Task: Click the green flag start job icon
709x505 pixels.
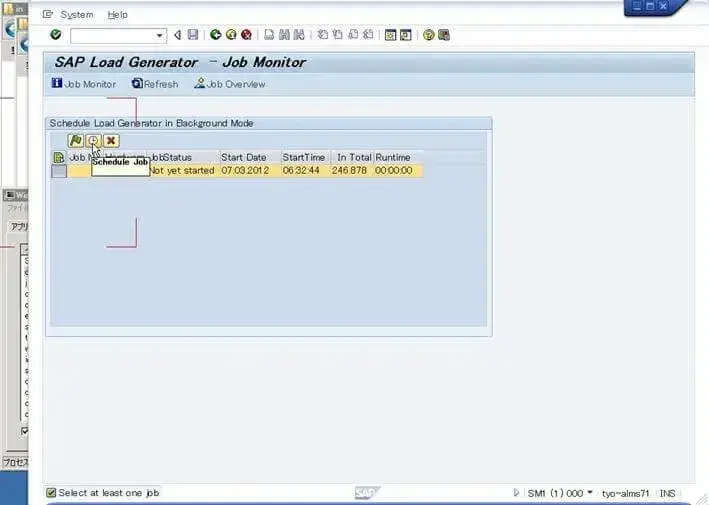Action: 76,141
